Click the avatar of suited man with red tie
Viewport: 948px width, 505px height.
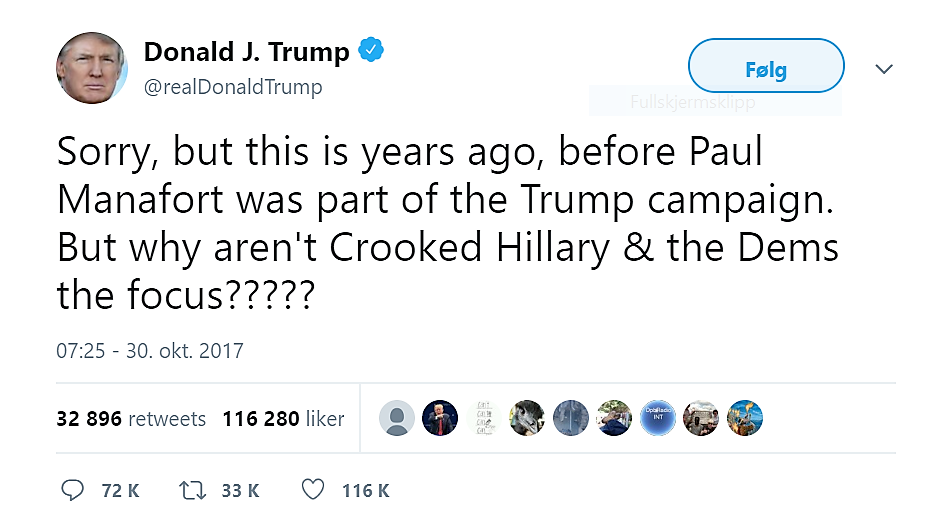(440, 418)
